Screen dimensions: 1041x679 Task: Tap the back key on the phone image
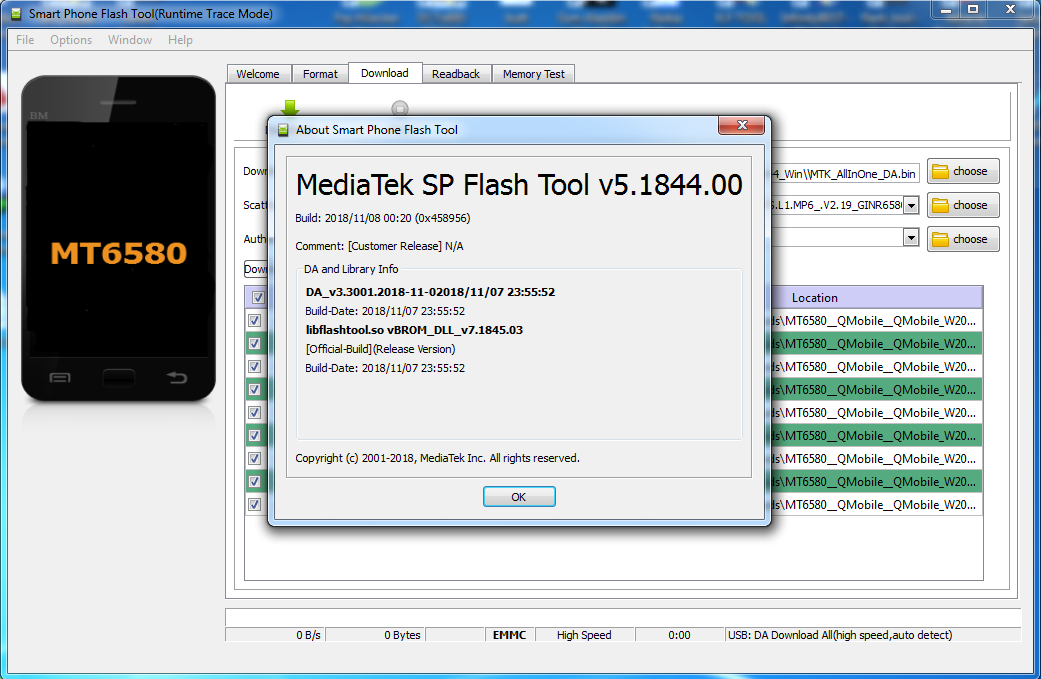pos(177,378)
